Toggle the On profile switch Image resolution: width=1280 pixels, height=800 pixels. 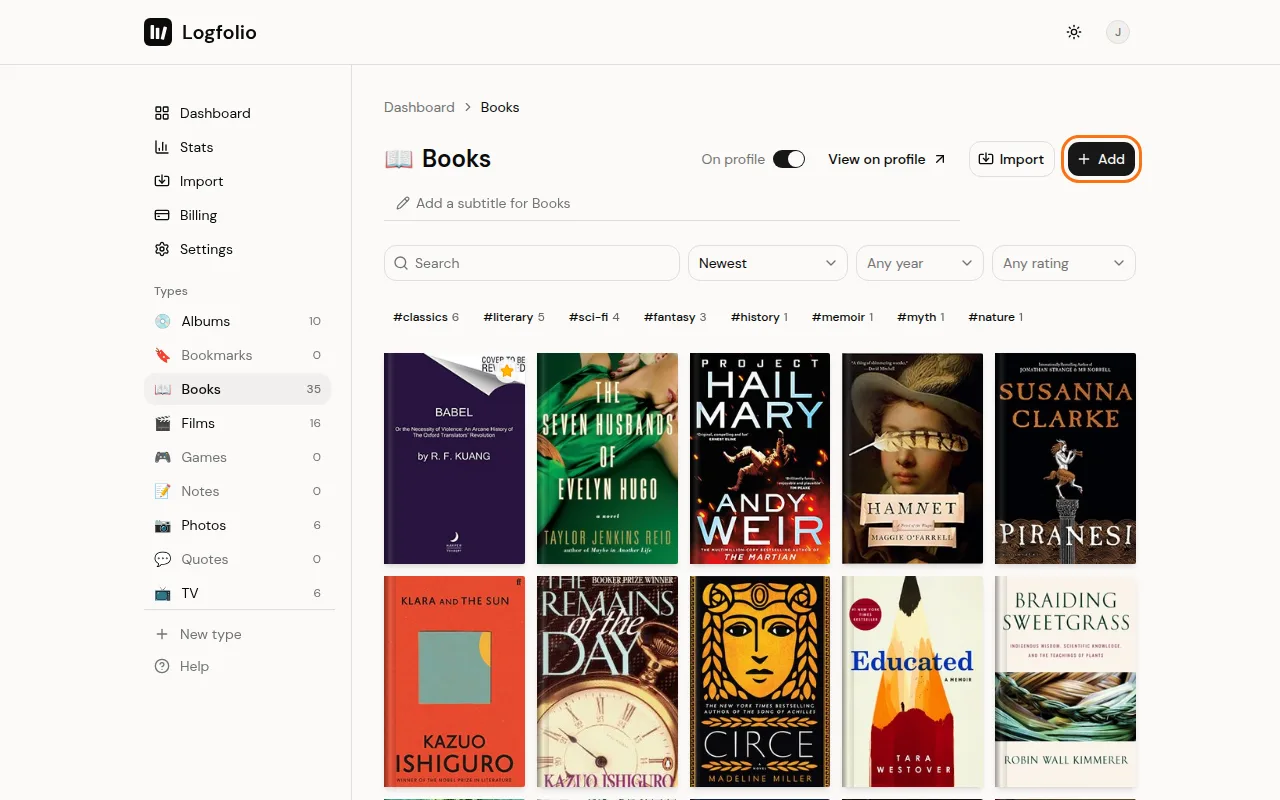coord(789,159)
